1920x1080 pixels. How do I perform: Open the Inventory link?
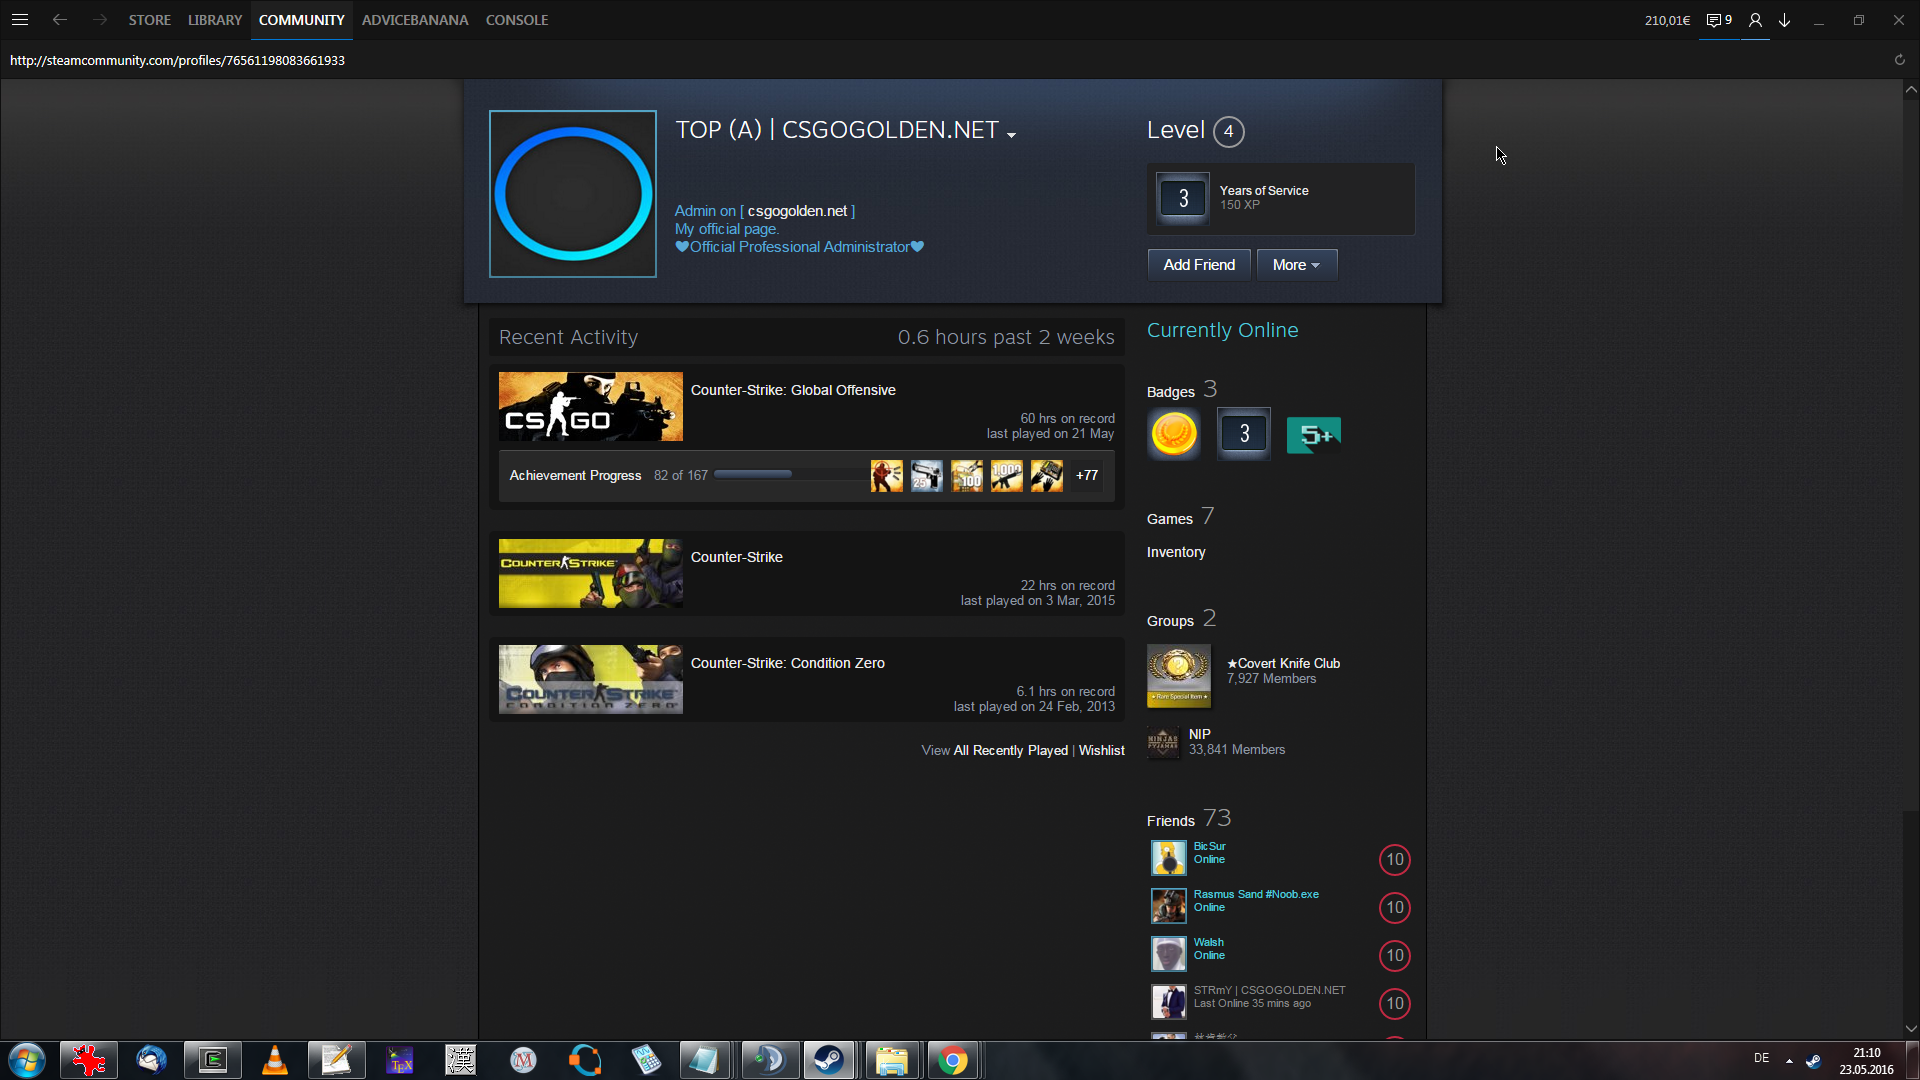[x=1175, y=552]
